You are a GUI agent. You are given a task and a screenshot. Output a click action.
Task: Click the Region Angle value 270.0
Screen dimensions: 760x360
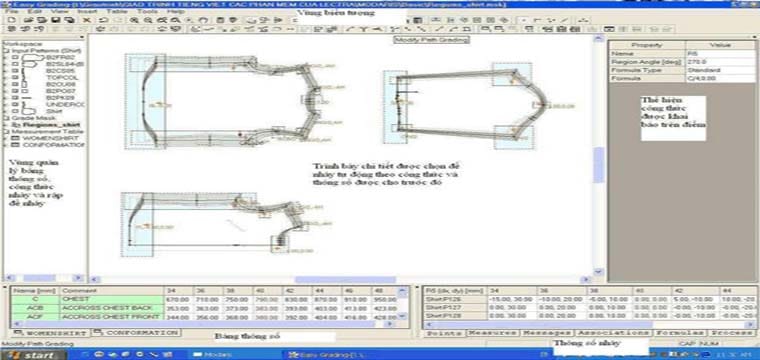[720, 62]
